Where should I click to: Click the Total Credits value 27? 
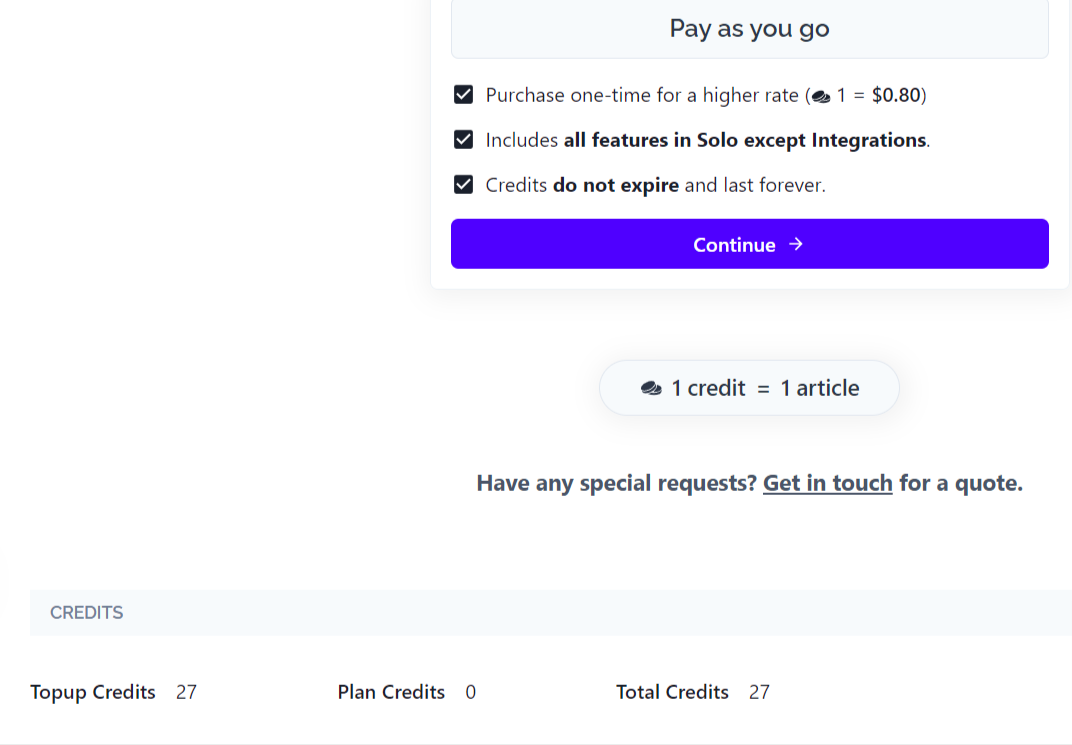[x=759, y=692]
